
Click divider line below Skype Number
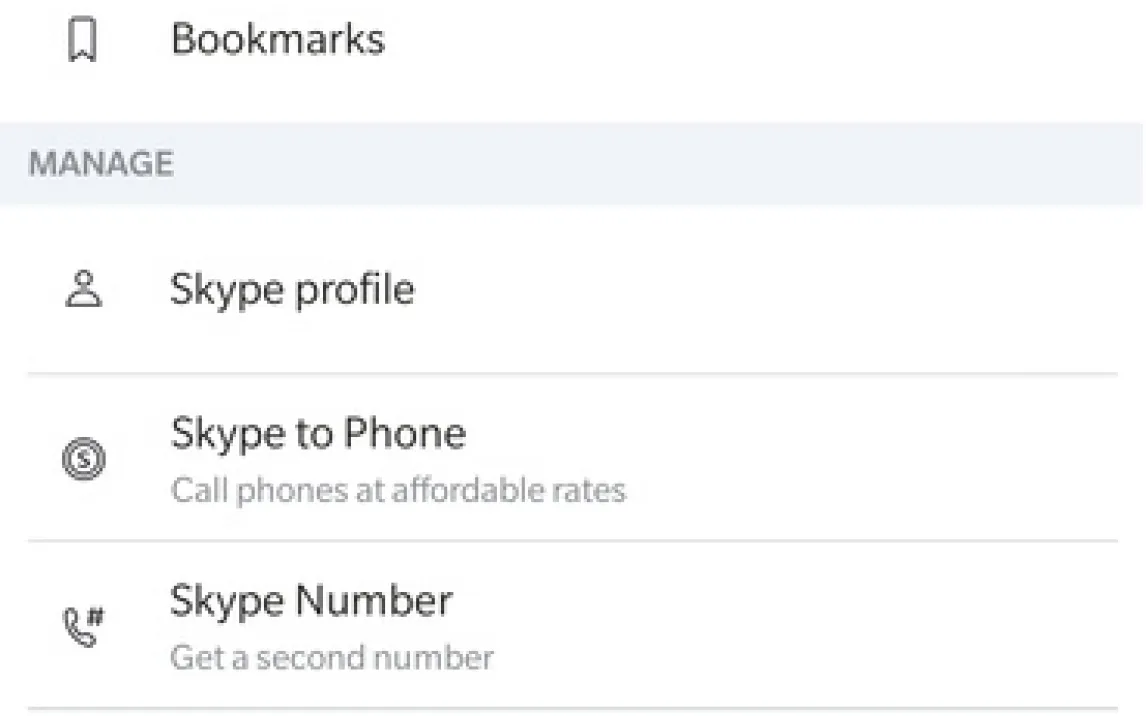[572, 709]
